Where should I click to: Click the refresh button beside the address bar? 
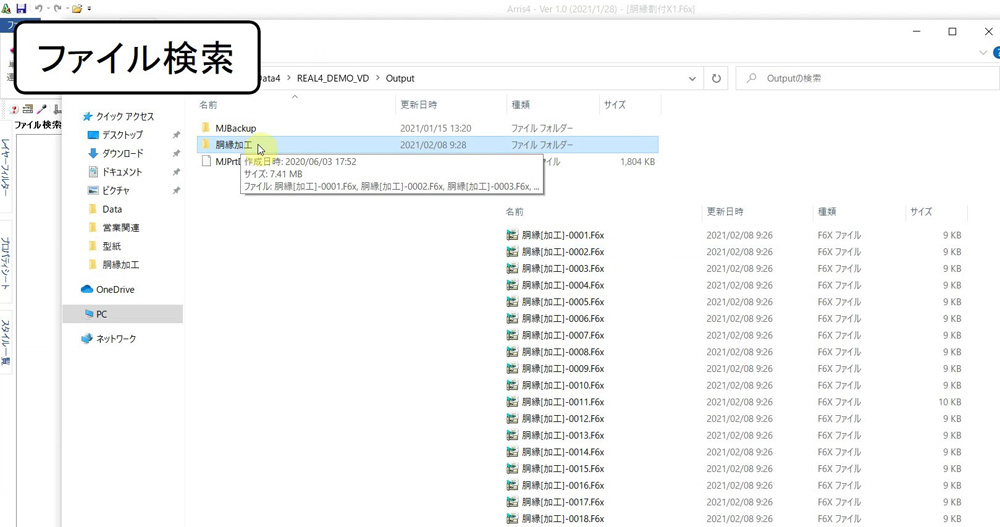[x=716, y=78]
